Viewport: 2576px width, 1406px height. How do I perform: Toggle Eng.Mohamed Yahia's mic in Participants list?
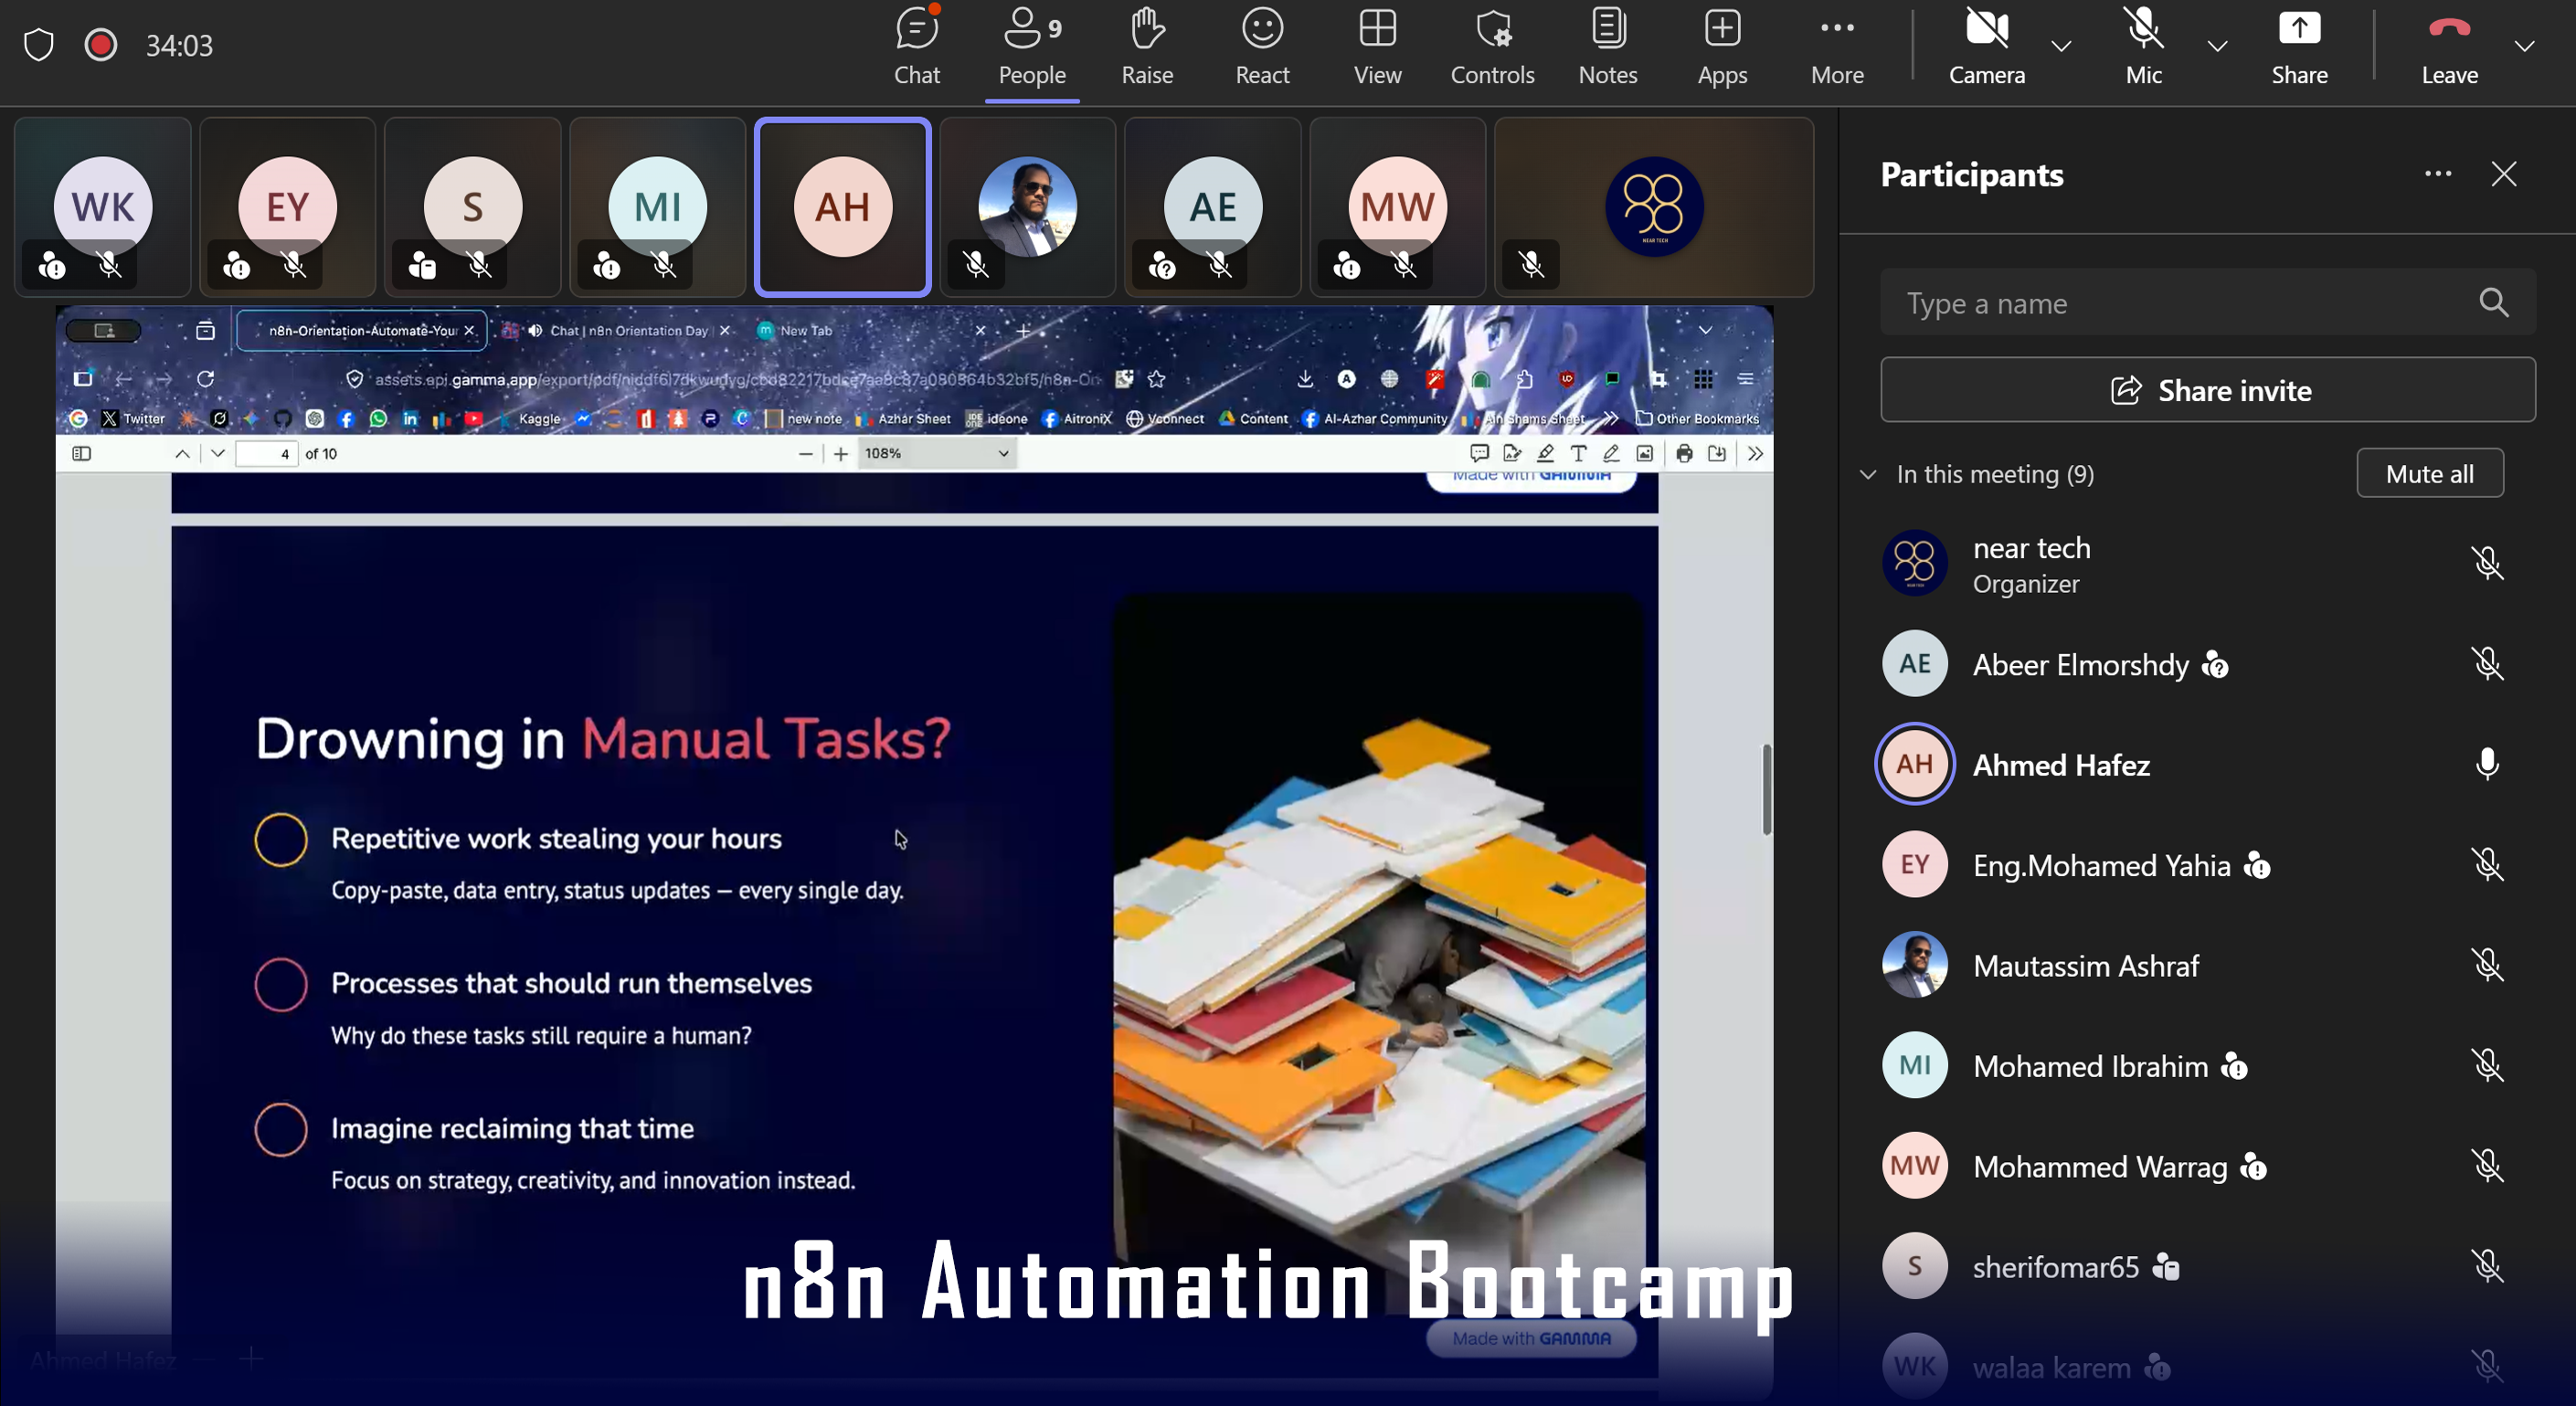point(2487,865)
